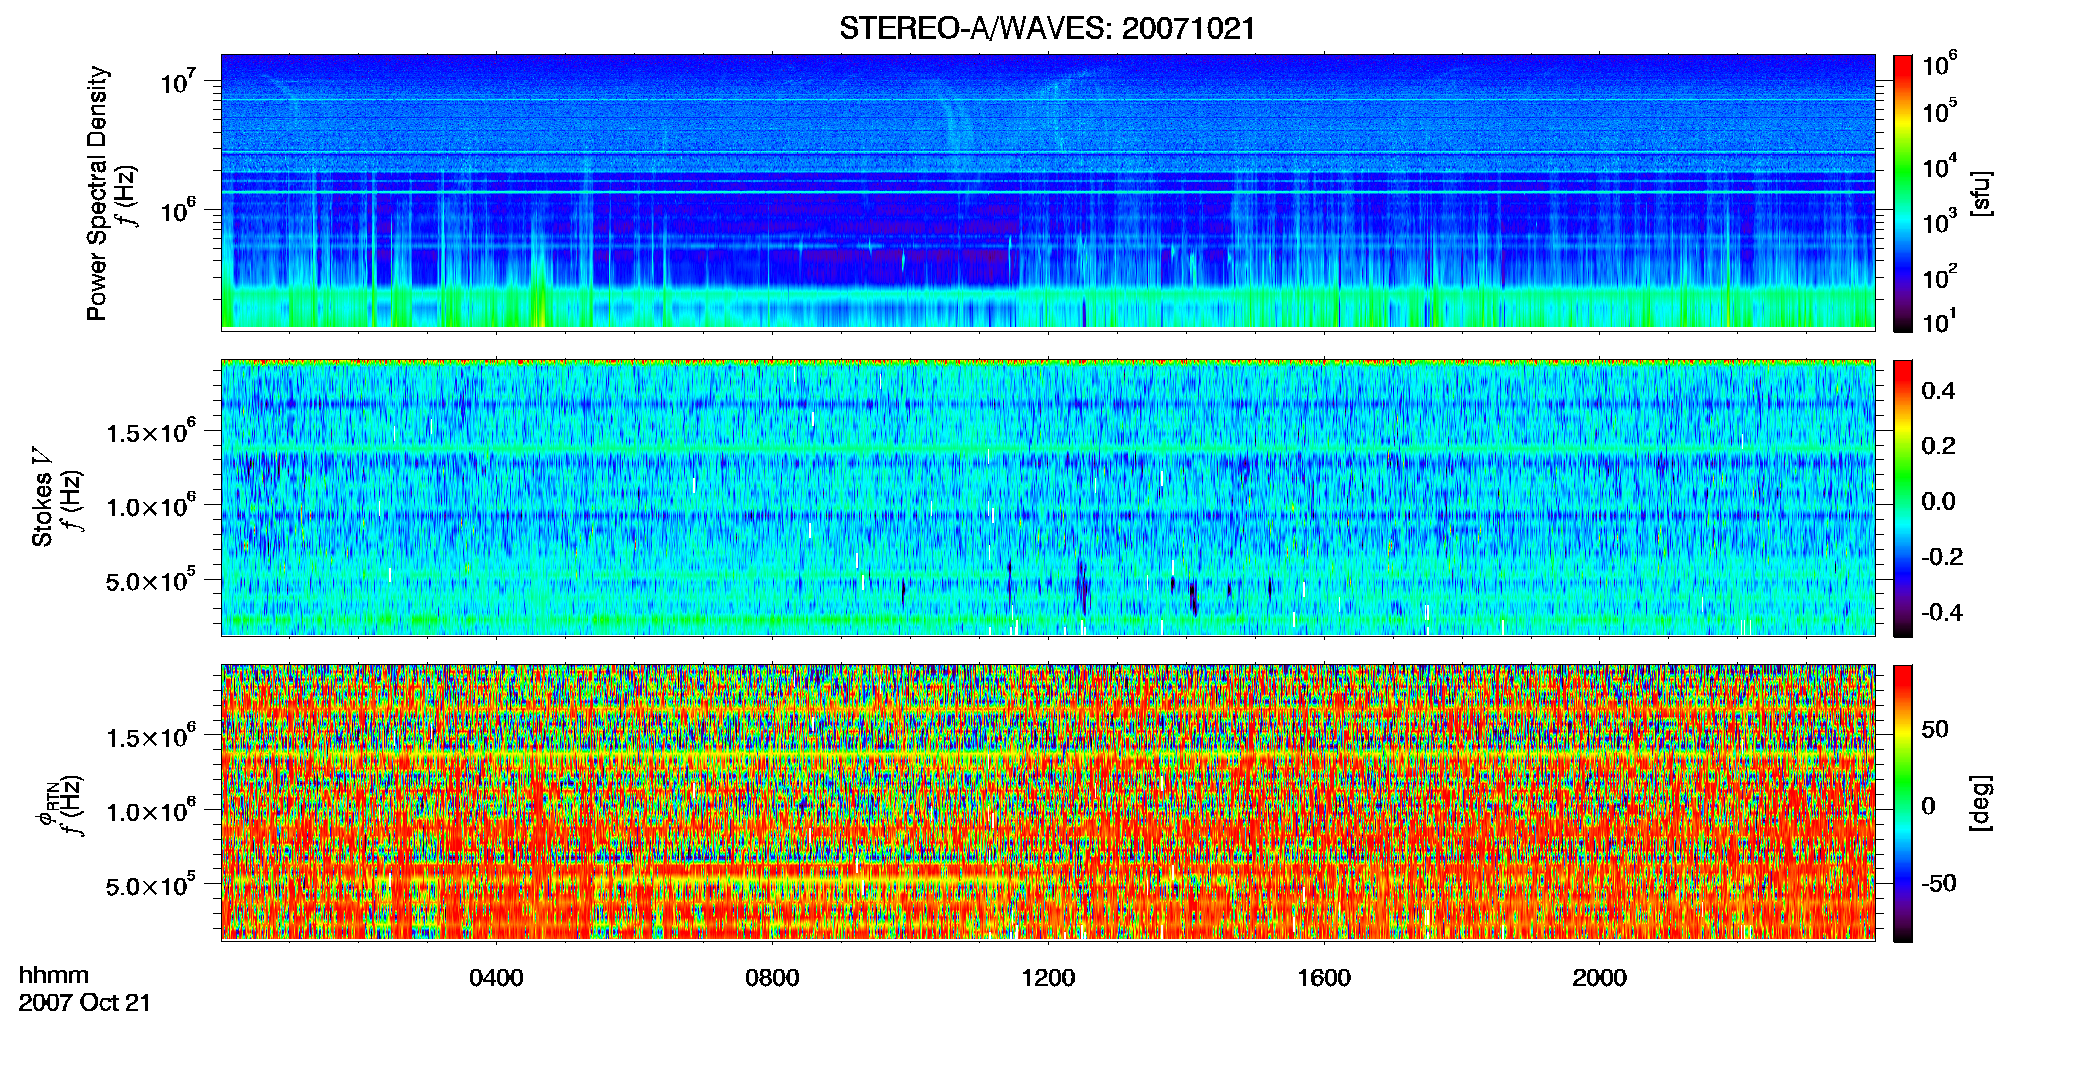
Task: Click the 1.5×10^6 tick in φ RTN panel
Action: pos(151,737)
